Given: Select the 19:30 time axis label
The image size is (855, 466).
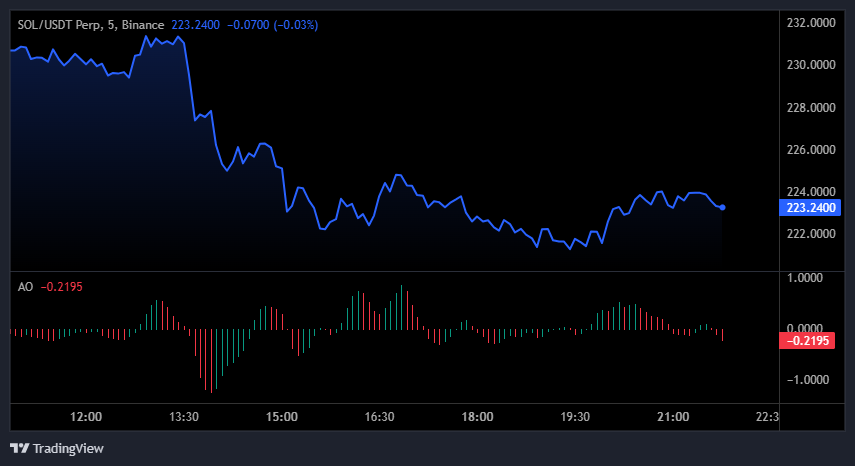Looking at the screenshot, I should click(x=575, y=416).
